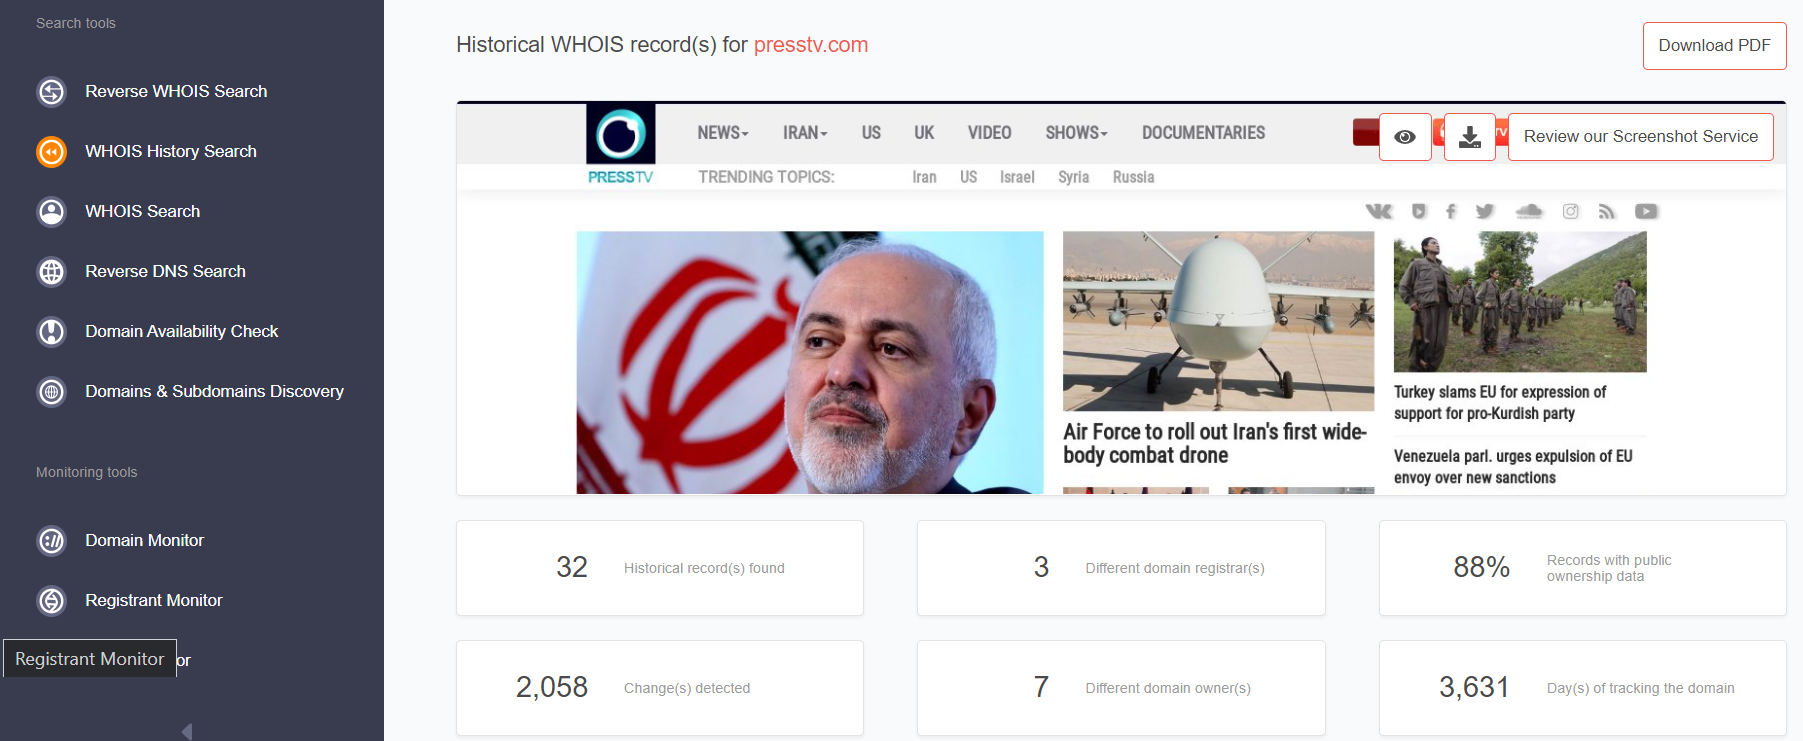Click the 32 historical records card
The width and height of the screenshot is (1803, 741).
660,568
